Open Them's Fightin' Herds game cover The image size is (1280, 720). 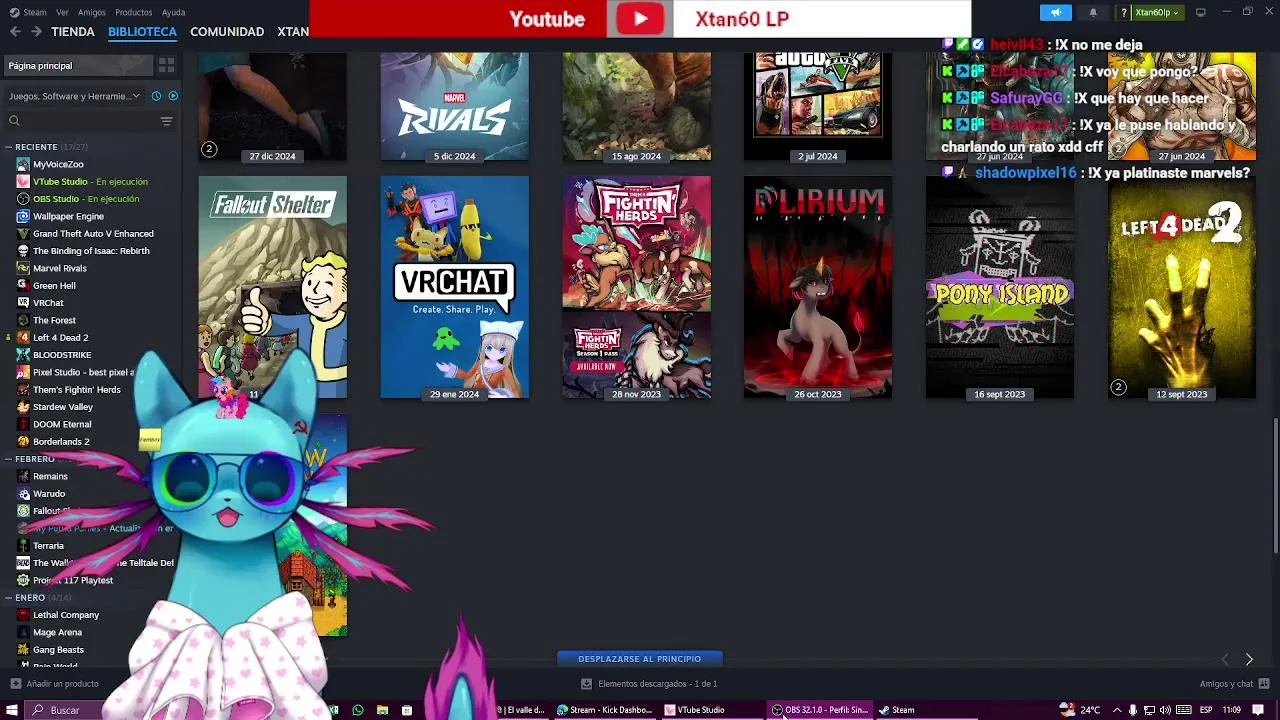637,287
